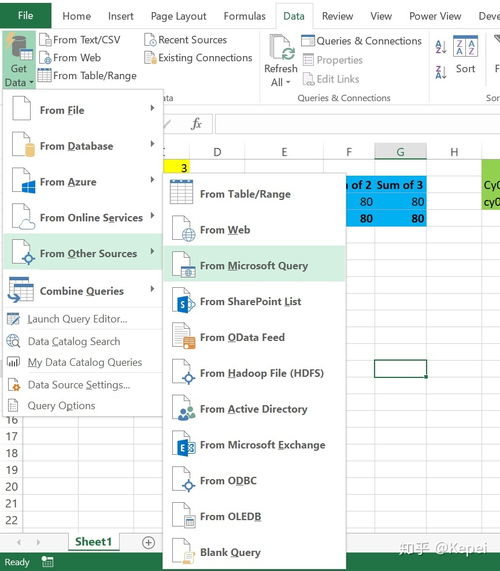Click the From Microsoft Exchange icon
The width and height of the screenshot is (500, 571).
tap(183, 445)
